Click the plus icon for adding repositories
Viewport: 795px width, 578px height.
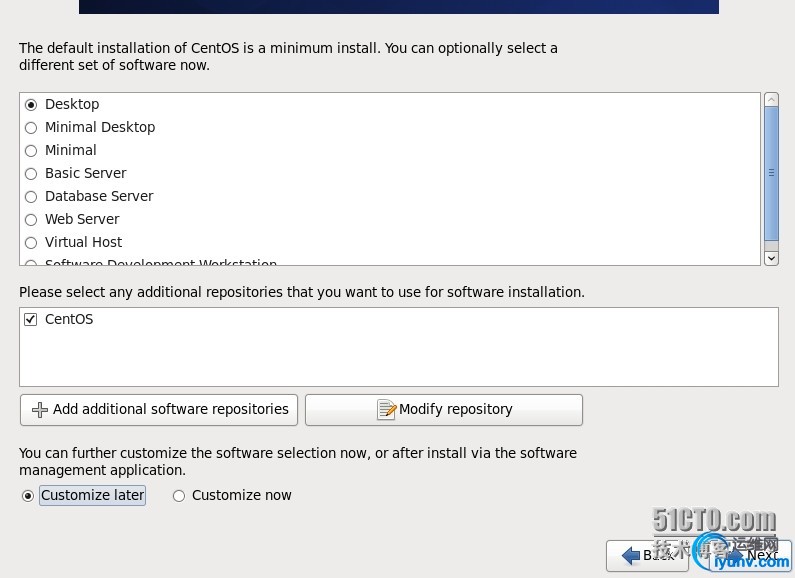[x=40, y=410]
